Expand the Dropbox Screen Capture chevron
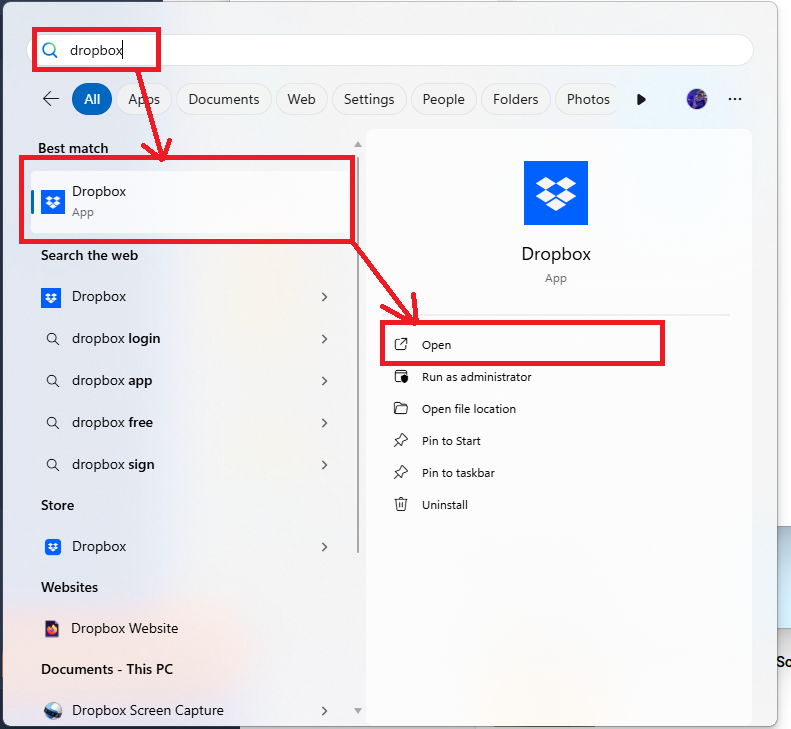This screenshot has width=791, height=729. click(325, 711)
